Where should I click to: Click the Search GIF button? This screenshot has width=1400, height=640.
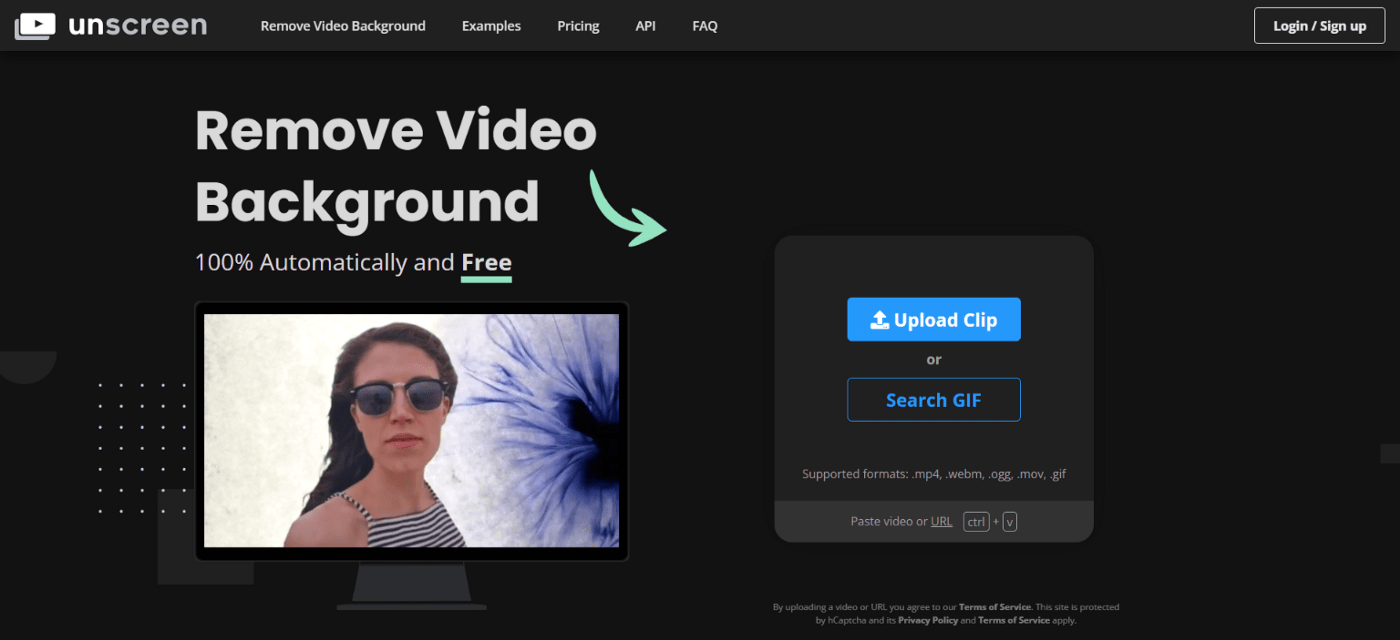click(x=934, y=400)
